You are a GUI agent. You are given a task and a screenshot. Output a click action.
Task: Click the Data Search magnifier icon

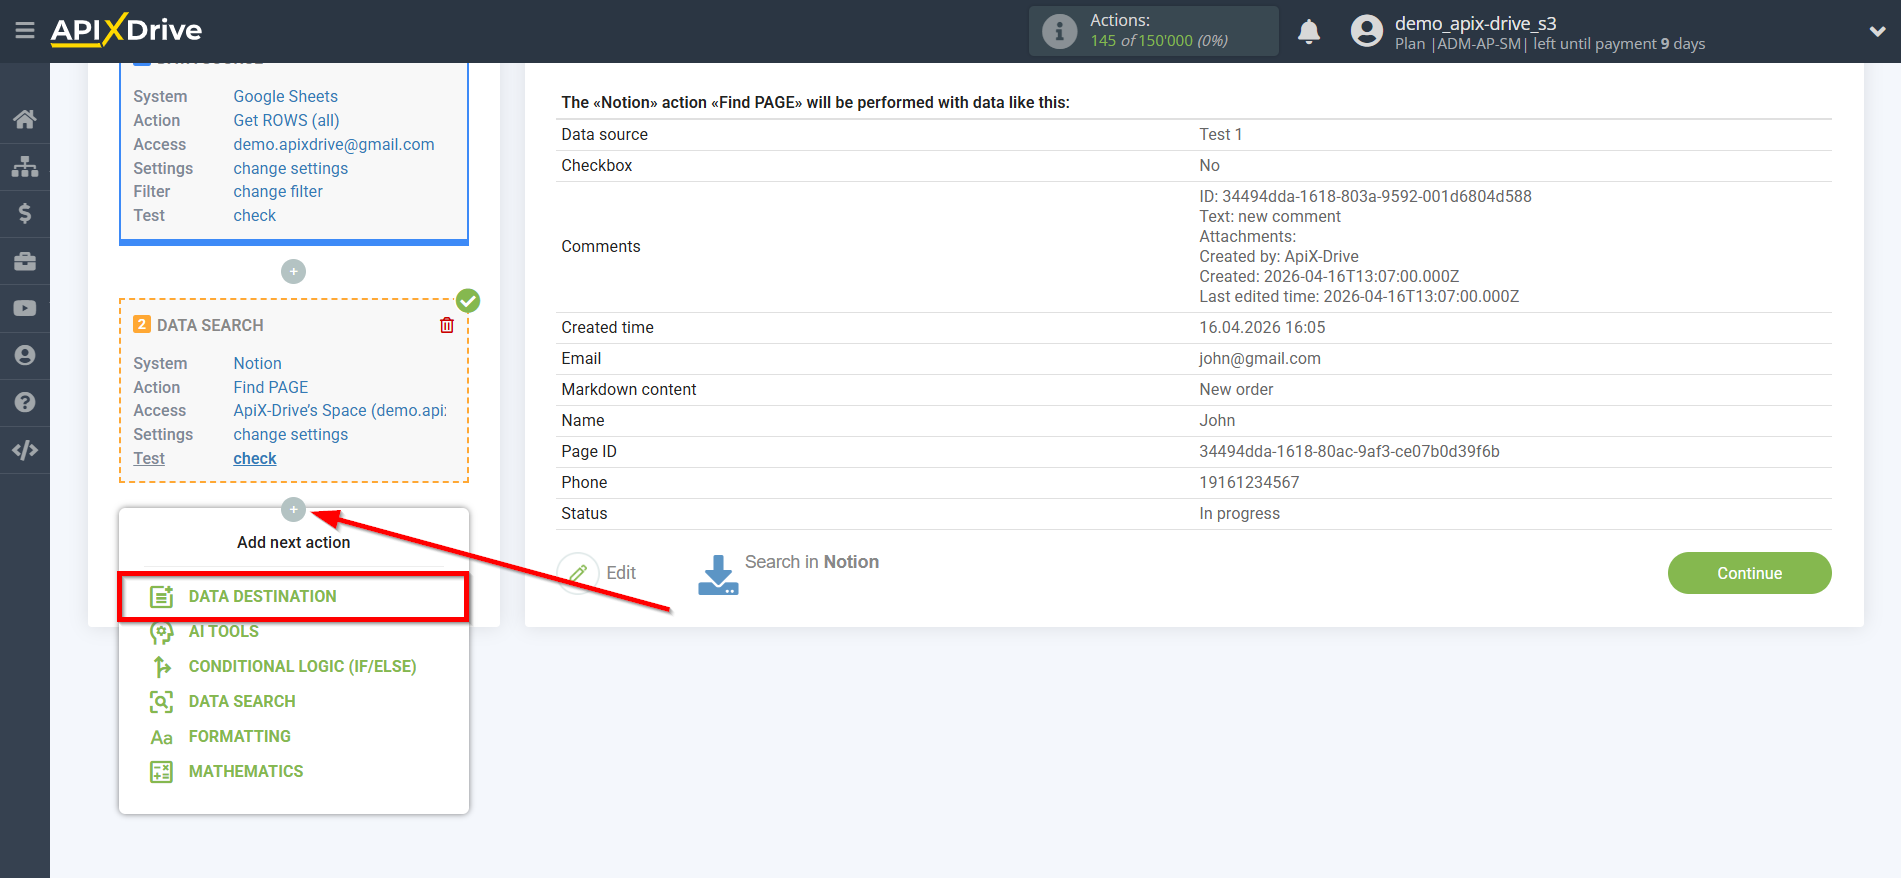coord(161,702)
